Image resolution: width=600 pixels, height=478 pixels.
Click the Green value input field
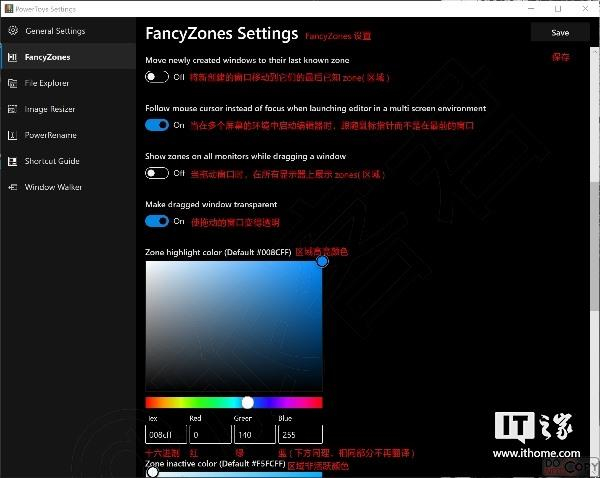click(255, 434)
